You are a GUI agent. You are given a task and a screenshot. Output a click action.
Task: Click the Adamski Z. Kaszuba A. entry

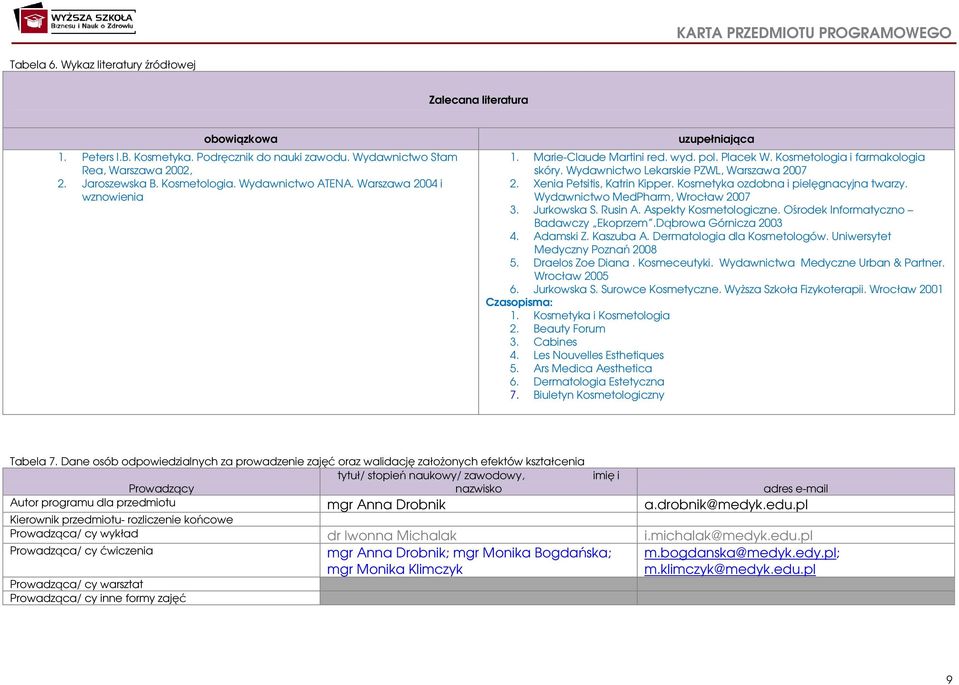click(x=712, y=243)
